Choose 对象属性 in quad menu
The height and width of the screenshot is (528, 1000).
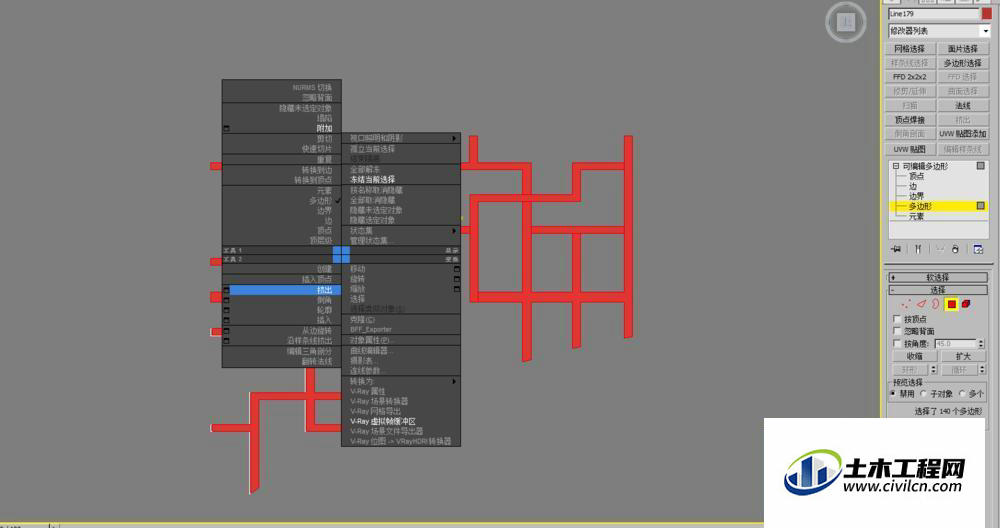coord(369,340)
